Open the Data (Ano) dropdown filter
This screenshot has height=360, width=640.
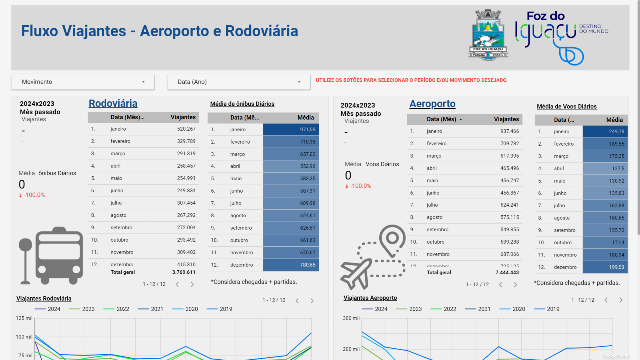[x=239, y=82]
